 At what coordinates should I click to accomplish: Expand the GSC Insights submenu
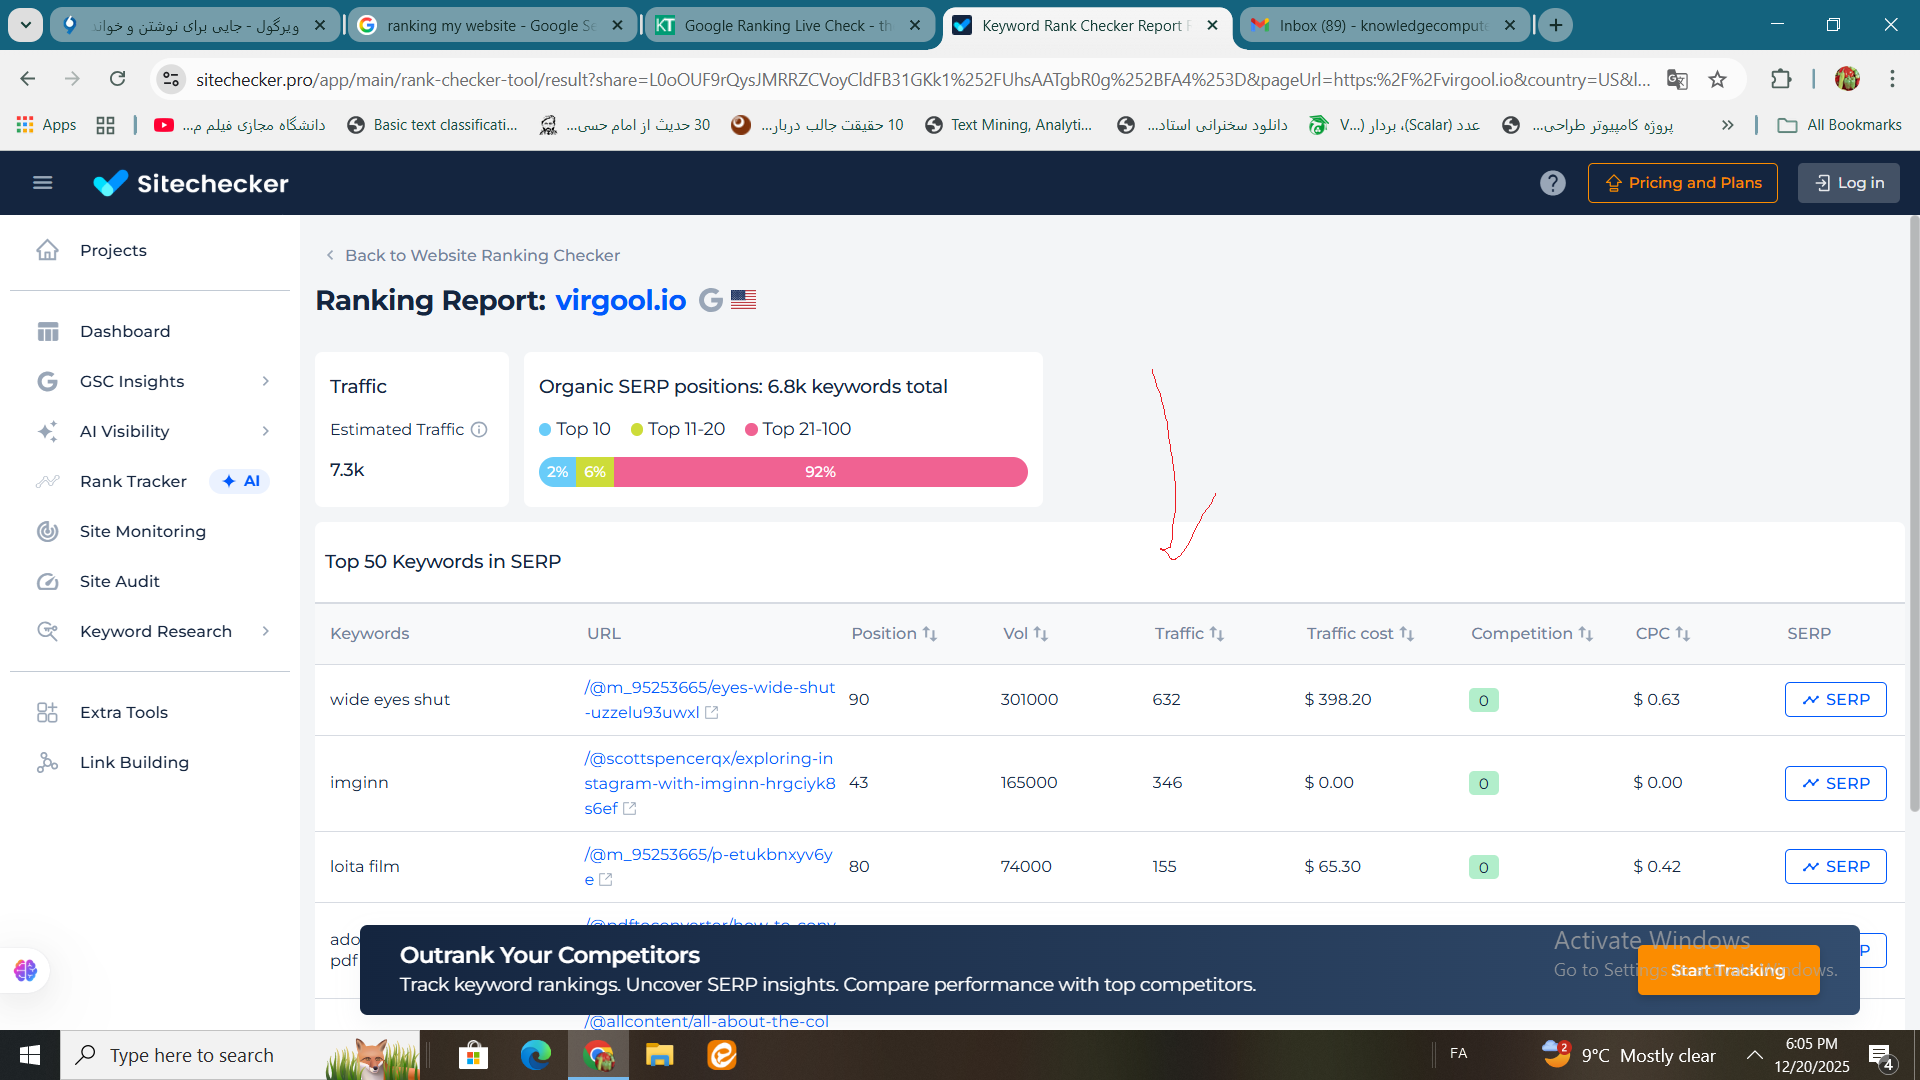(x=265, y=381)
